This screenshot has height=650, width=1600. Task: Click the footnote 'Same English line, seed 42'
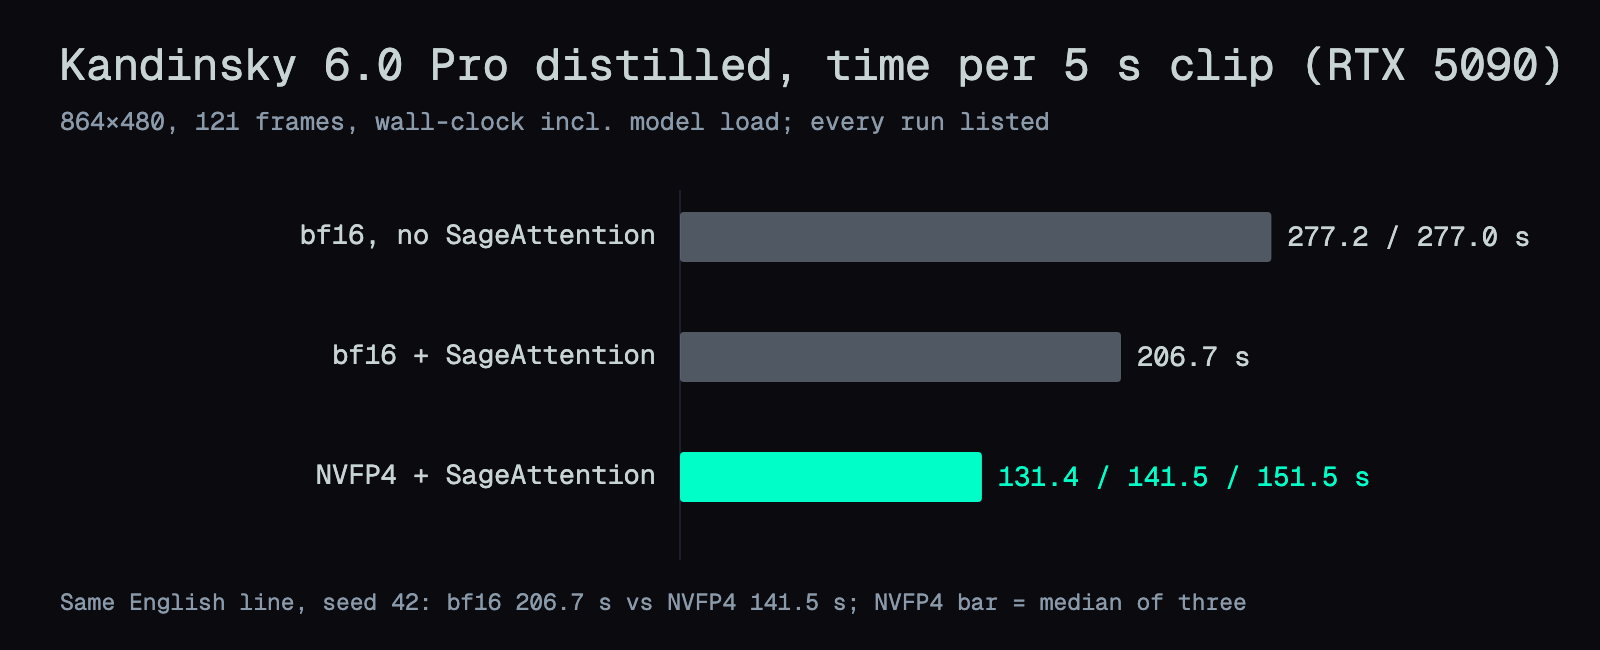(x=653, y=602)
